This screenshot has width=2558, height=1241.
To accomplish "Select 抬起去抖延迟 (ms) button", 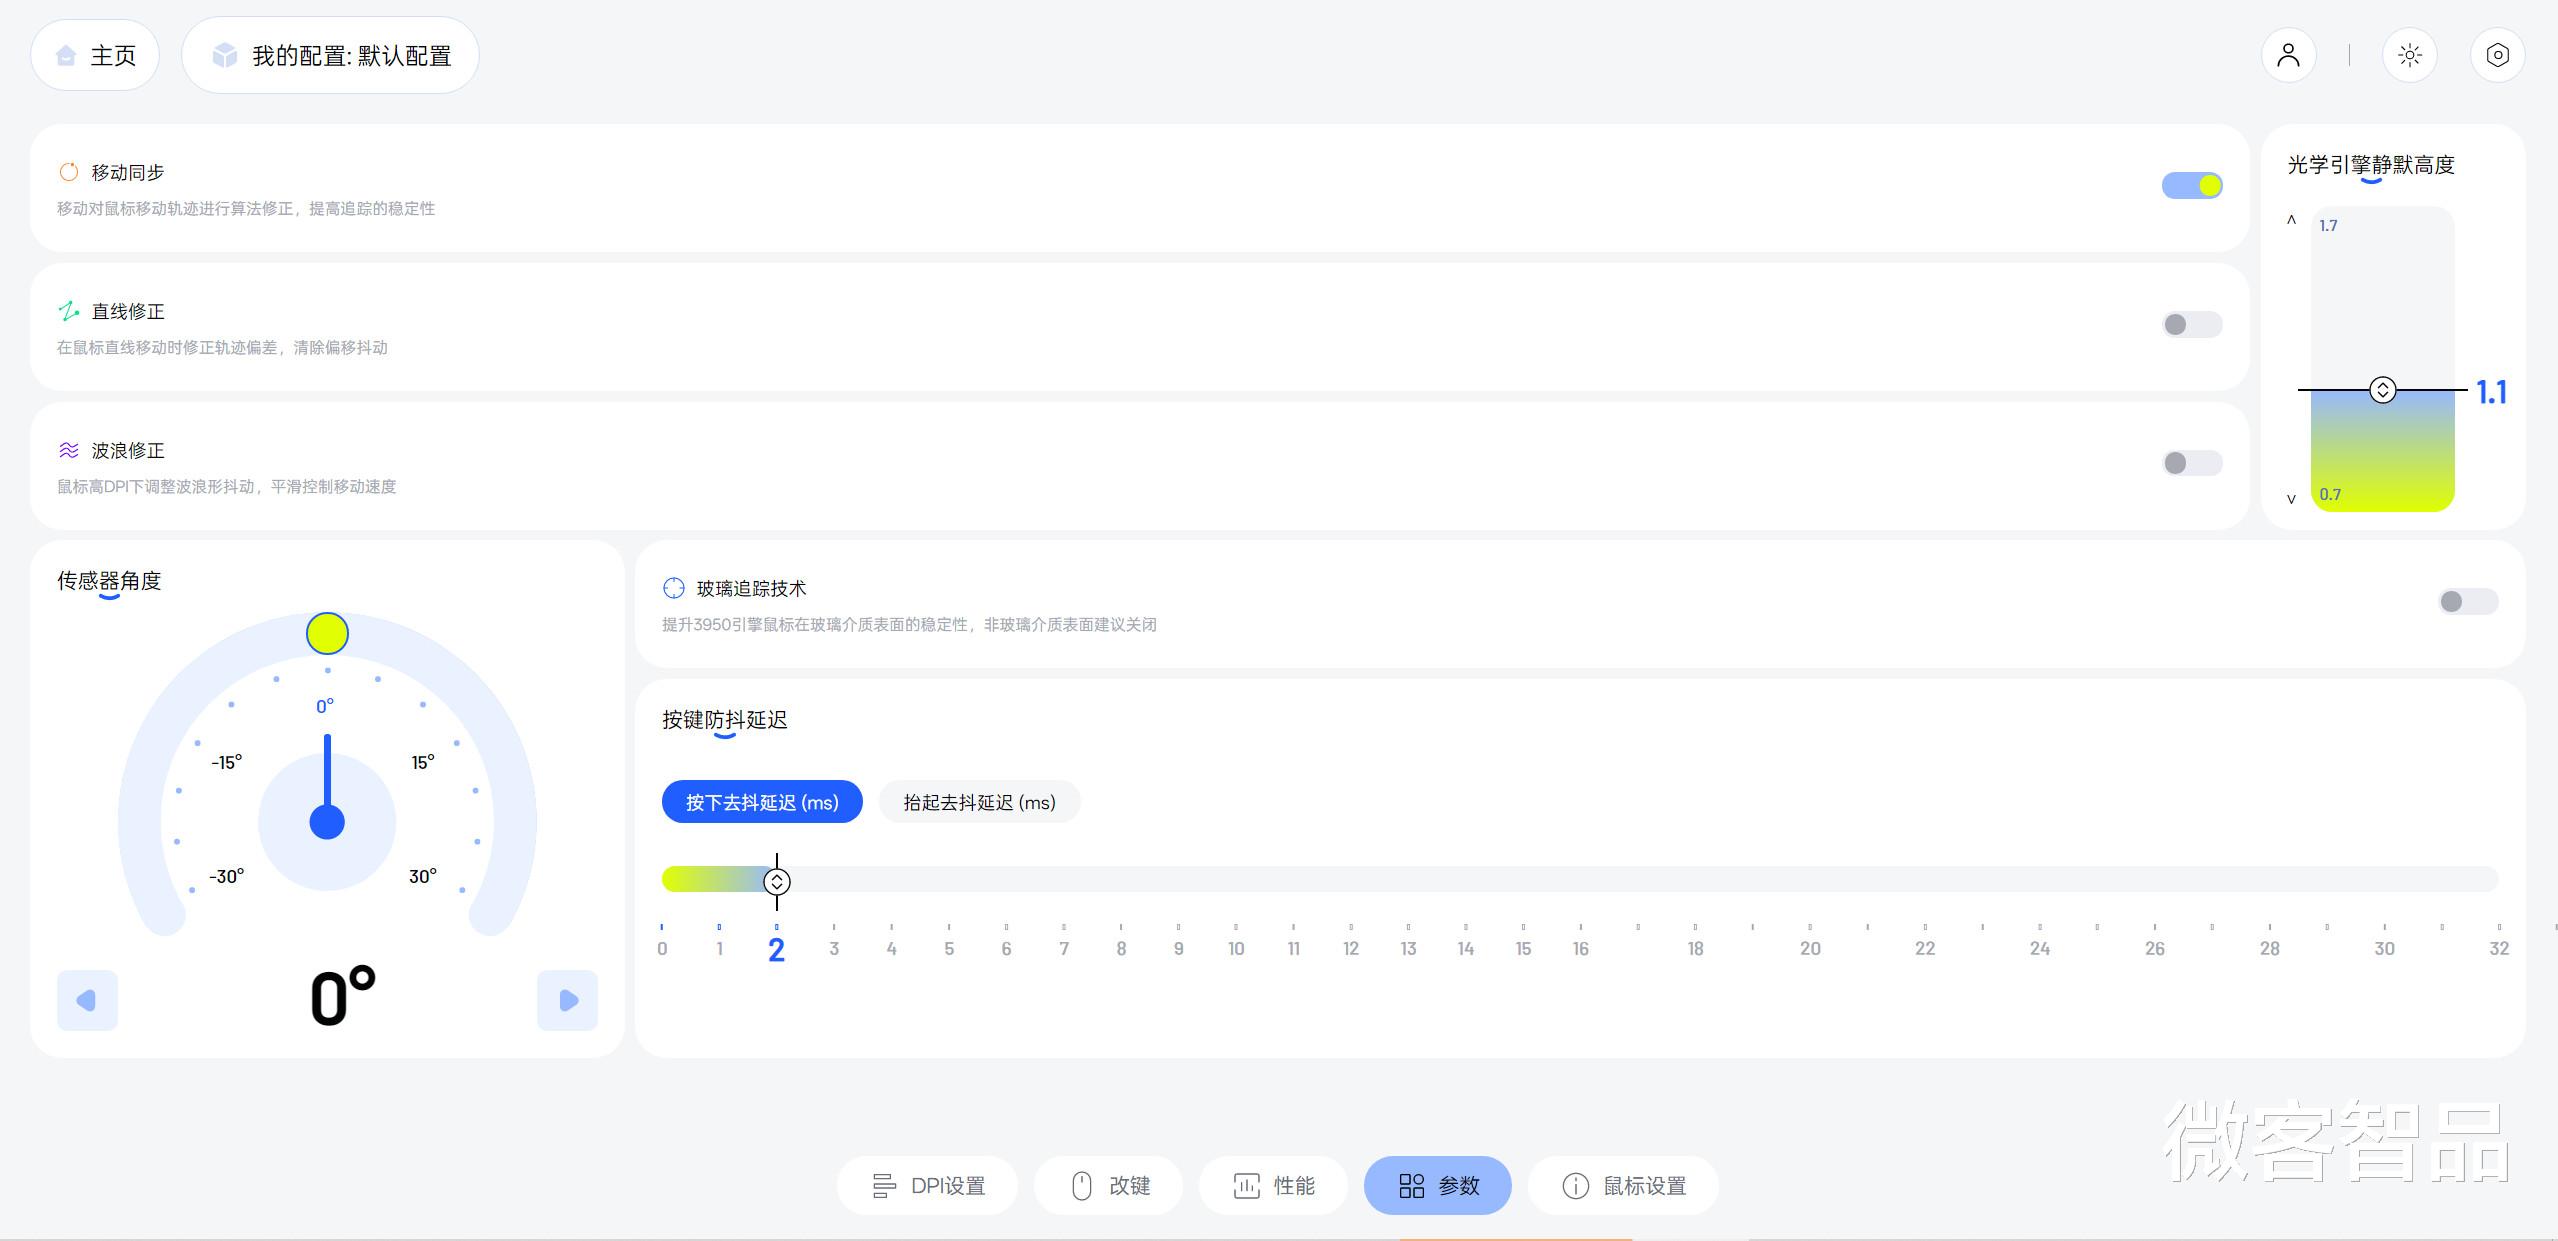I will point(979,802).
